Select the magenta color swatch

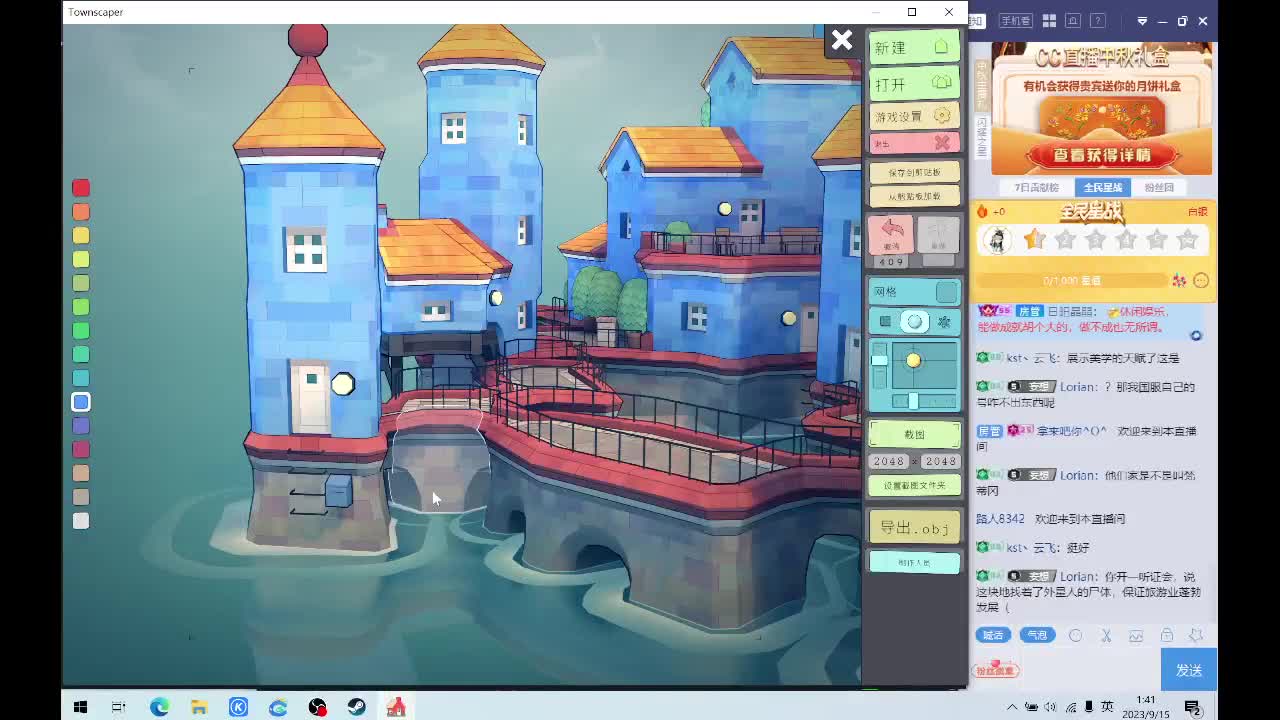pos(81,450)
